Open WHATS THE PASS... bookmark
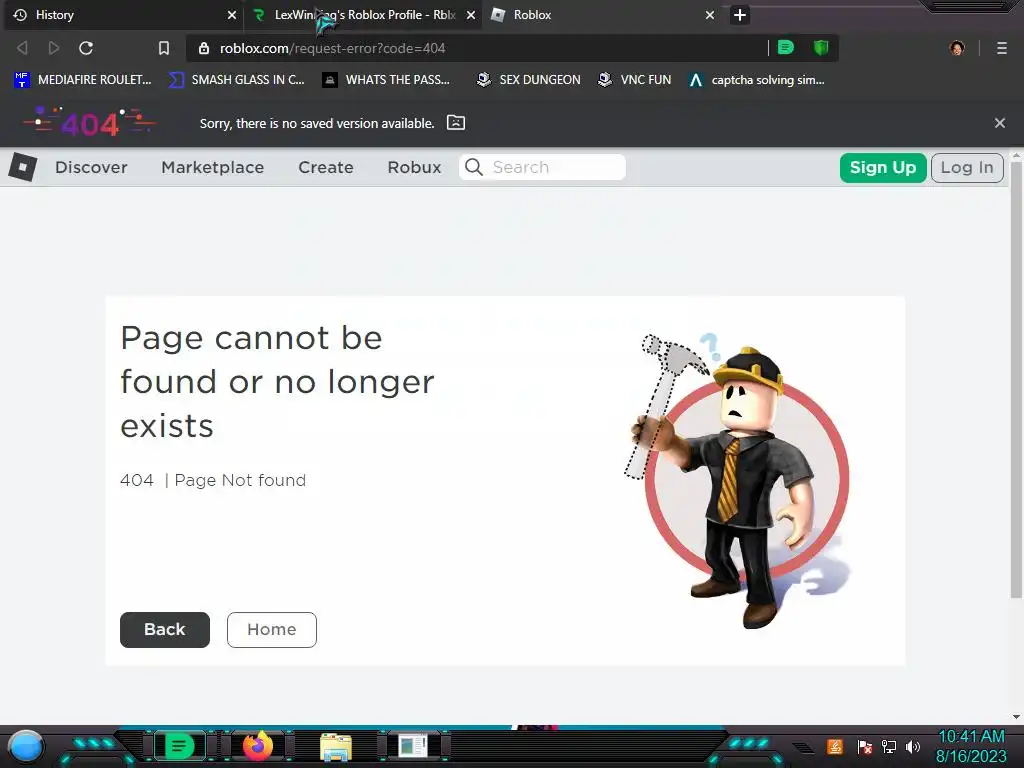Viewport: 1024px width, 768px height. pyautogui.click(x=386, y=80)
